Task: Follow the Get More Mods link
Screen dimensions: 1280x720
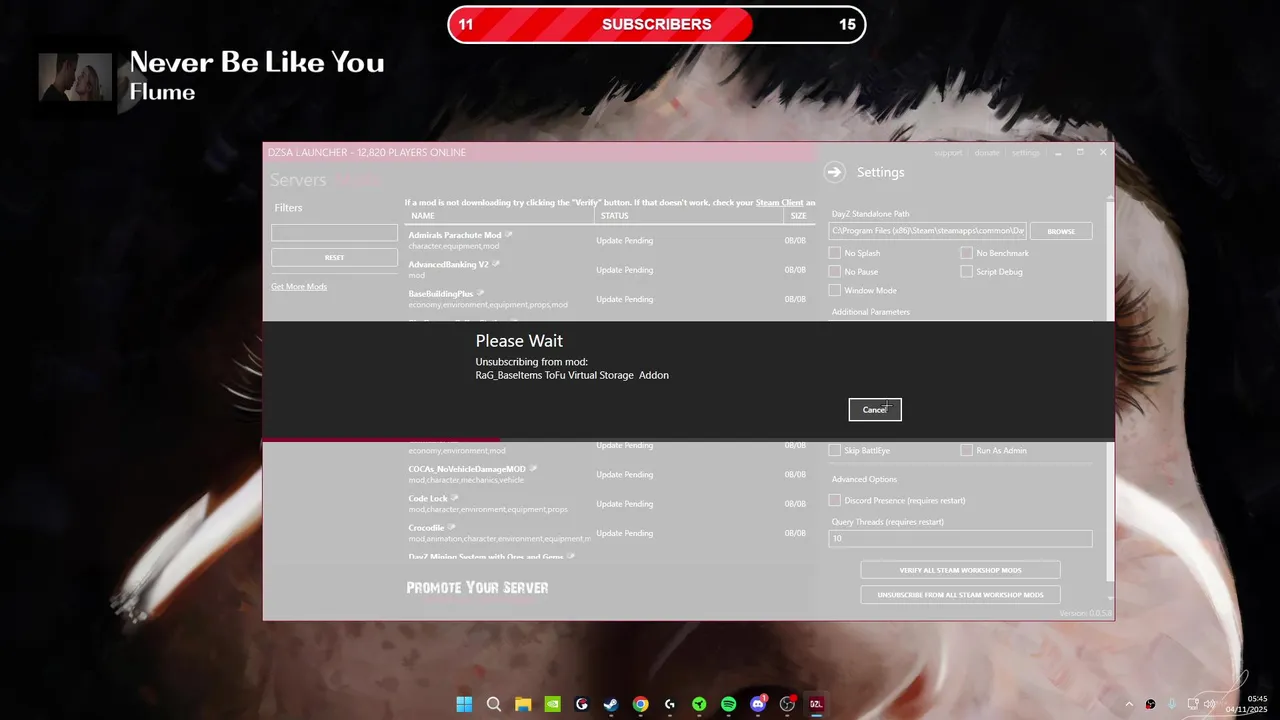Action: 299,287
